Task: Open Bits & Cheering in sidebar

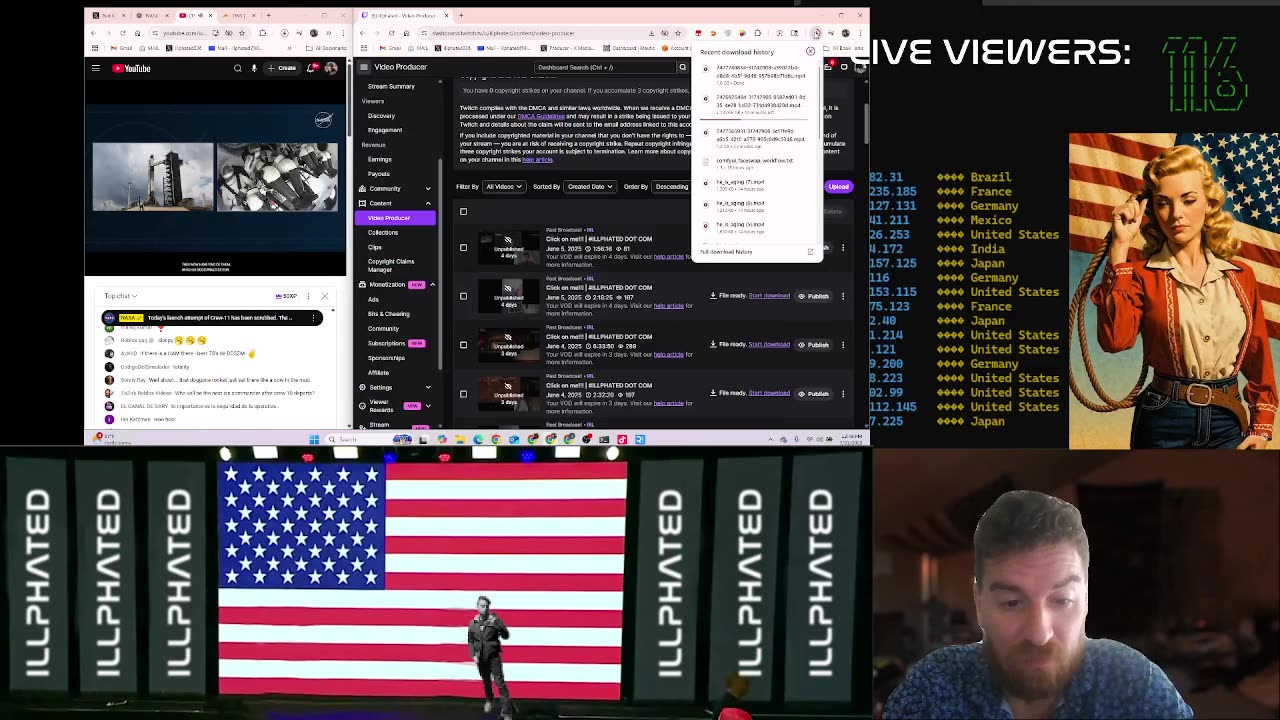Action: click(x=388, y=313)
